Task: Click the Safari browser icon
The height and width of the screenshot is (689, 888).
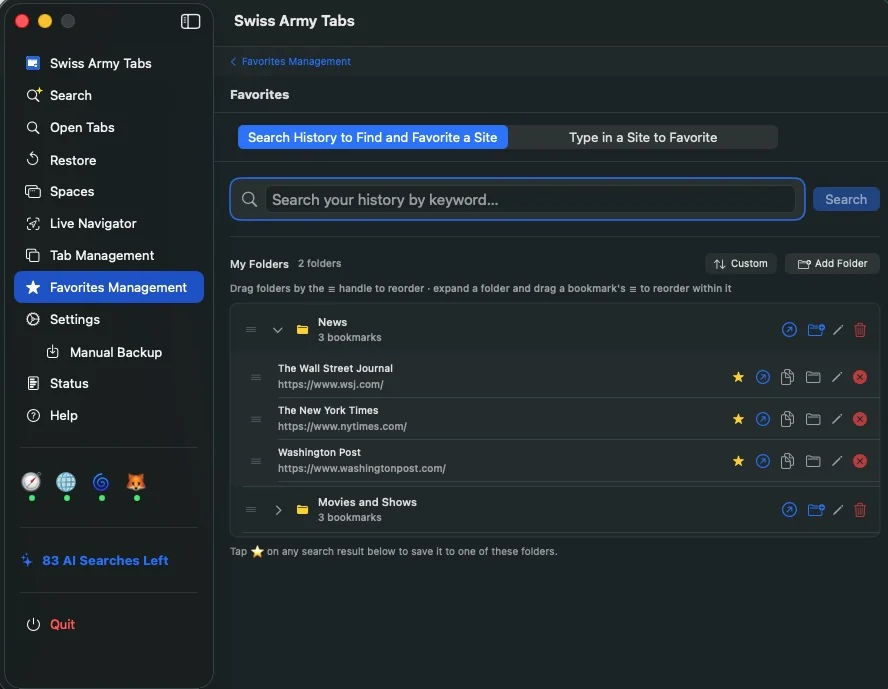Action: point(31,482)
